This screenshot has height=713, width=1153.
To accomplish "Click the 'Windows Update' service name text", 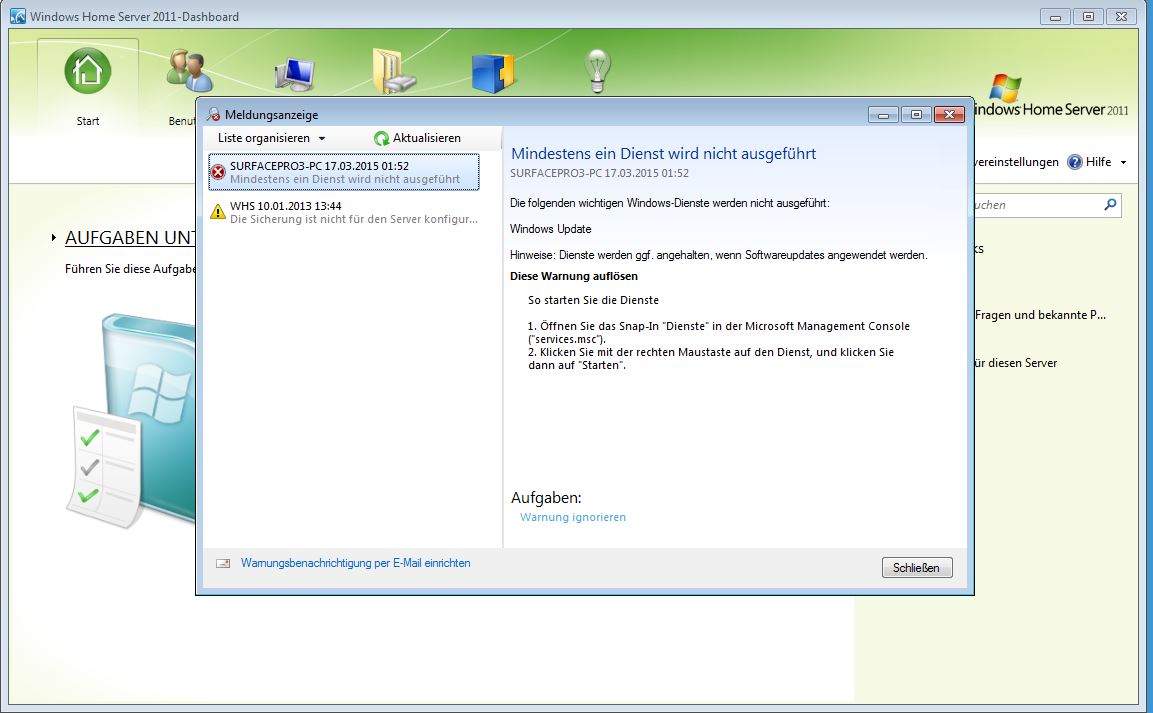I will click(551, 229).
